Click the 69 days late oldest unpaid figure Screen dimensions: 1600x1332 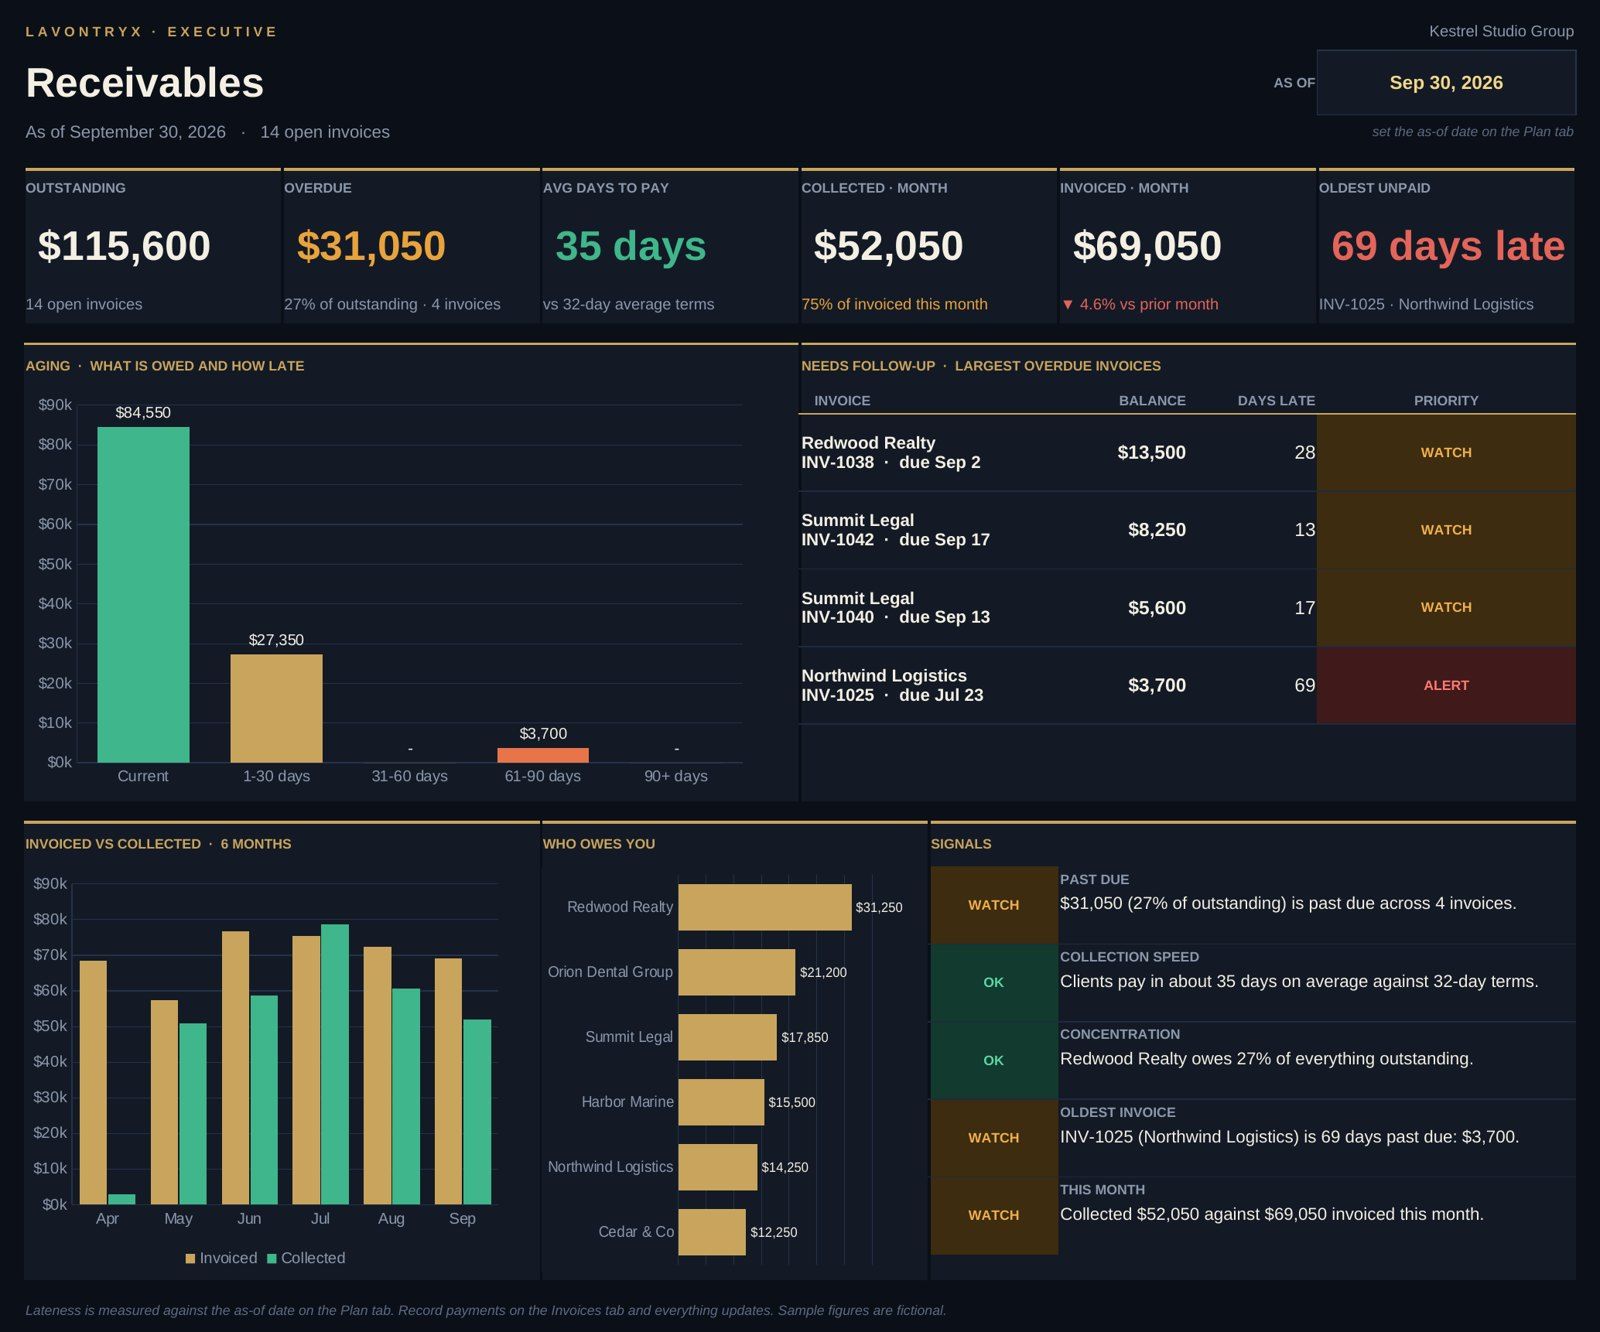point(1447,246)
